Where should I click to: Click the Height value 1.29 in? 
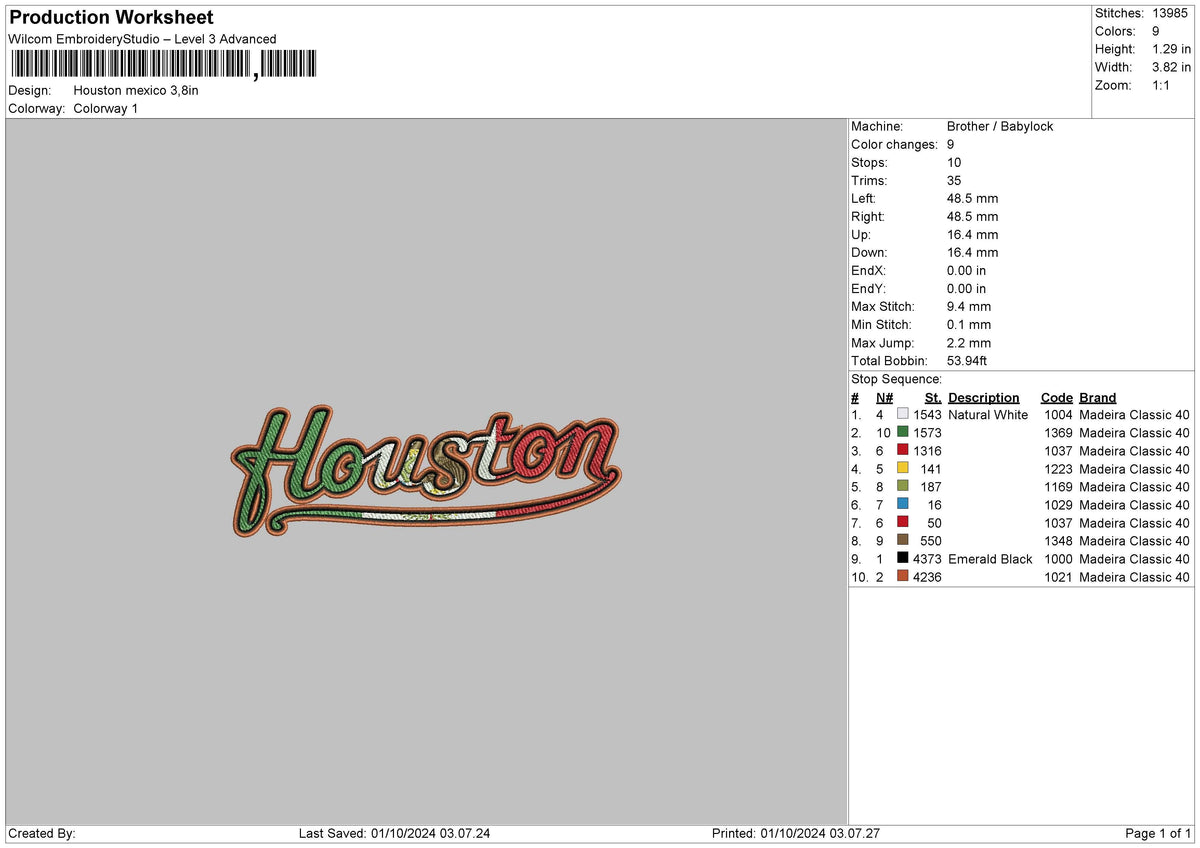coord(1171,49)
